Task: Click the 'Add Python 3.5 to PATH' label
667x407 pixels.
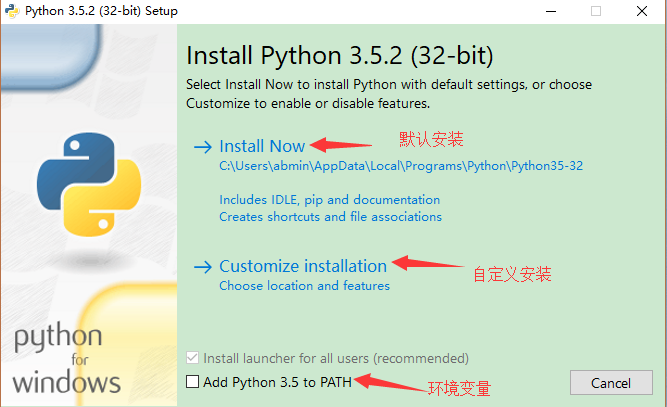Action: (x=277, y=382)
